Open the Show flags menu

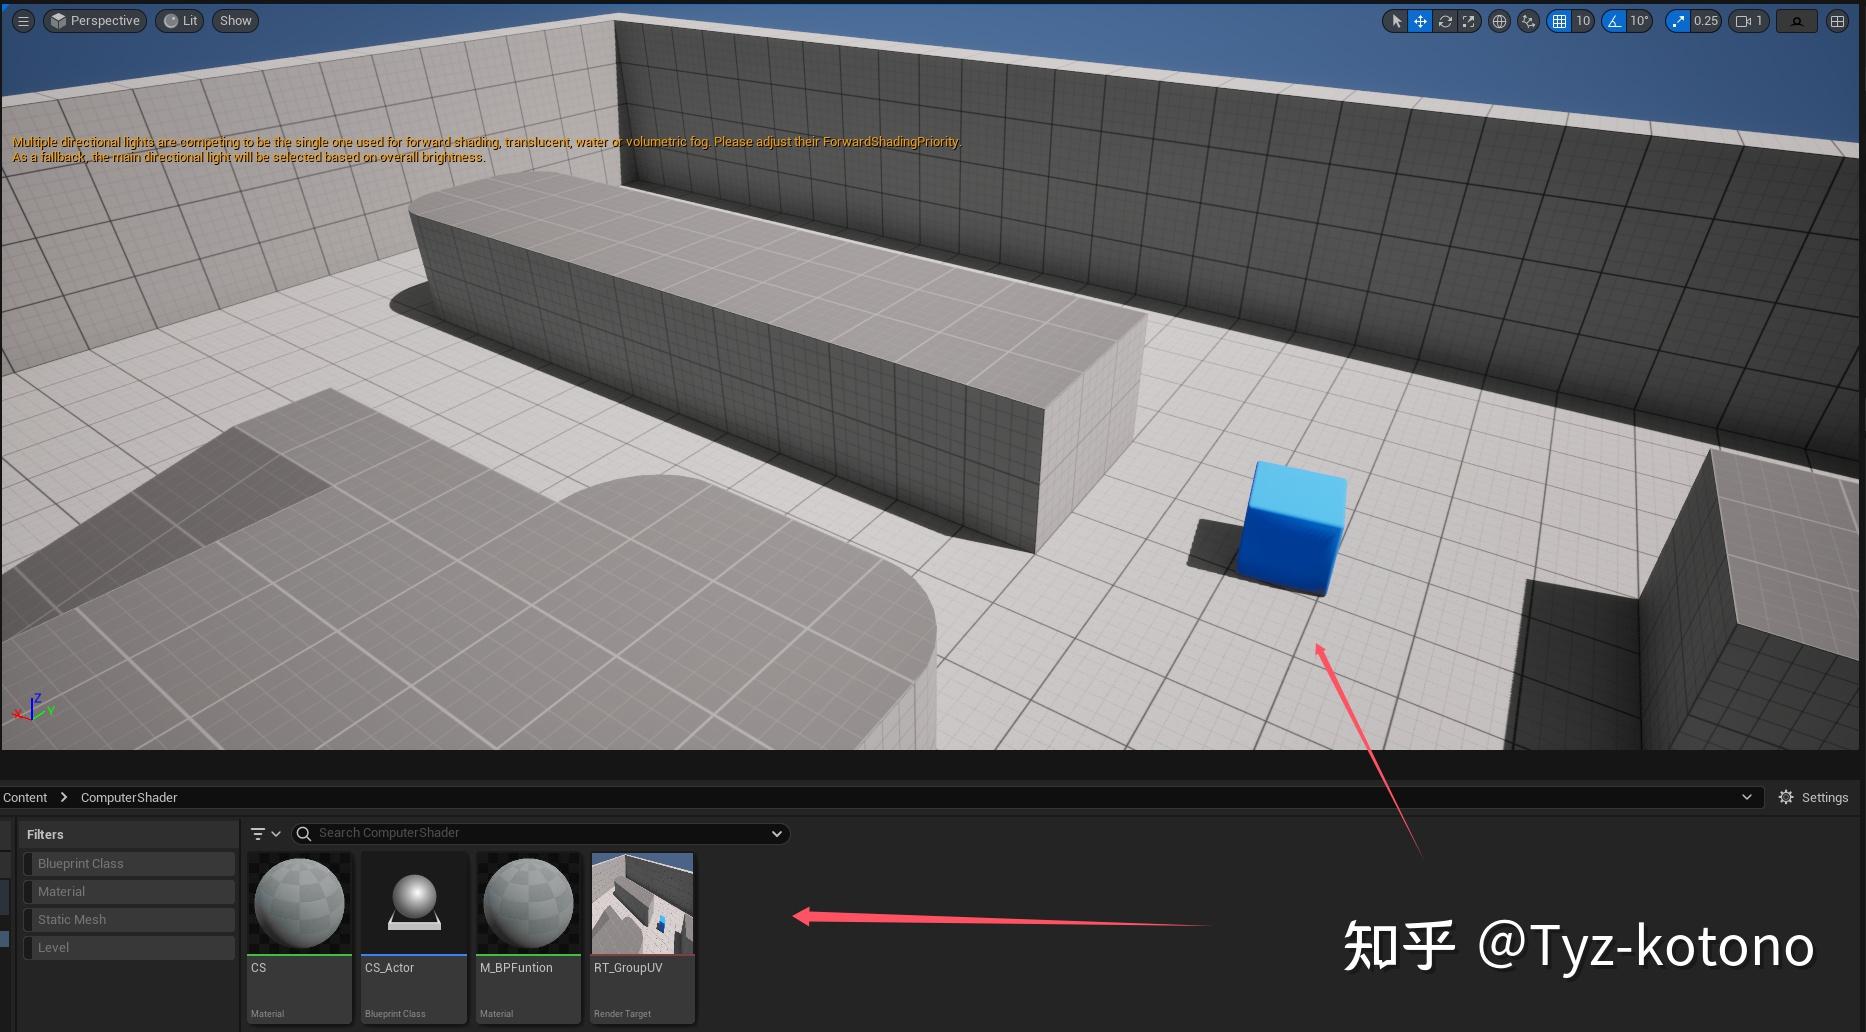click(234, 20)
